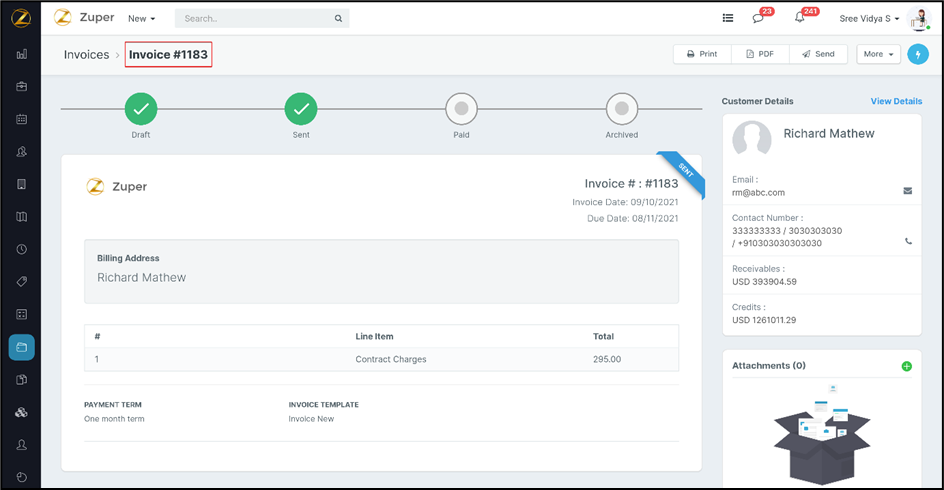The height and width of the screenshot is (490, 944).
Task: Click the Send button
Action: click(818, 54)
